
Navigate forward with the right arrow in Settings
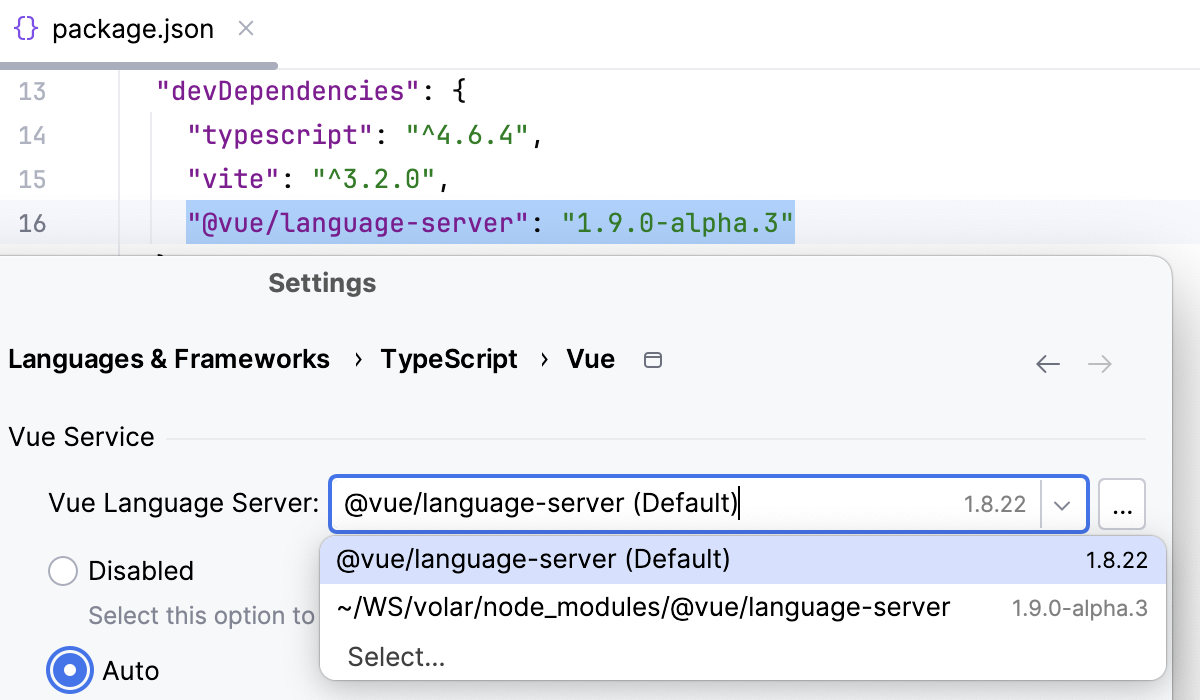(x=1100, y=363)
